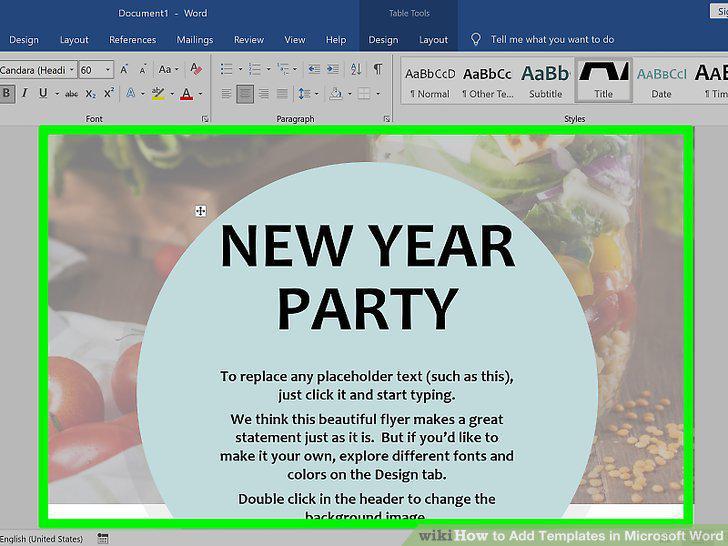This screenshot has width=728, height=546.
Task: Click the Tell me search field
Action: [x=552, y=39]
